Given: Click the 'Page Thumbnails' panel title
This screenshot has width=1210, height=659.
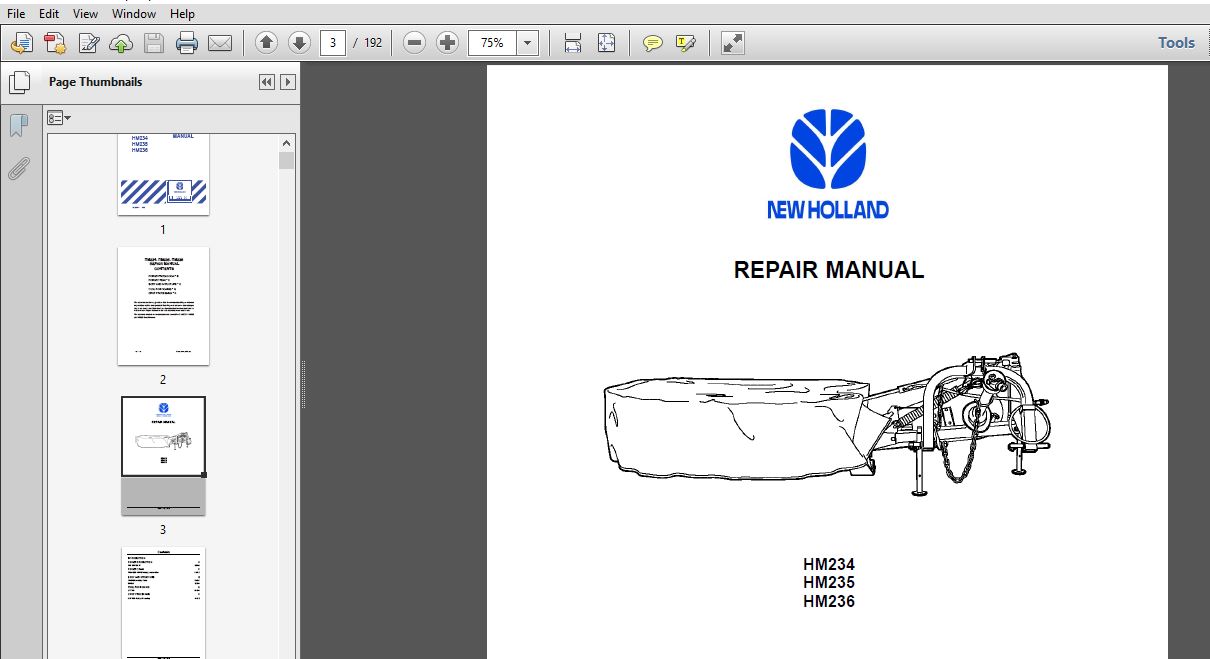Looking at the screenshot, I should coord(95,82).
